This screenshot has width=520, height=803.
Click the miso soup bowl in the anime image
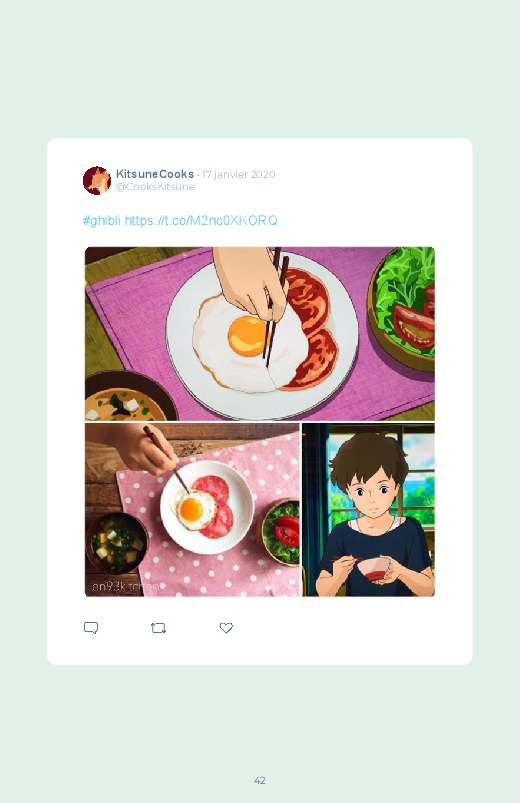(130, 396)
